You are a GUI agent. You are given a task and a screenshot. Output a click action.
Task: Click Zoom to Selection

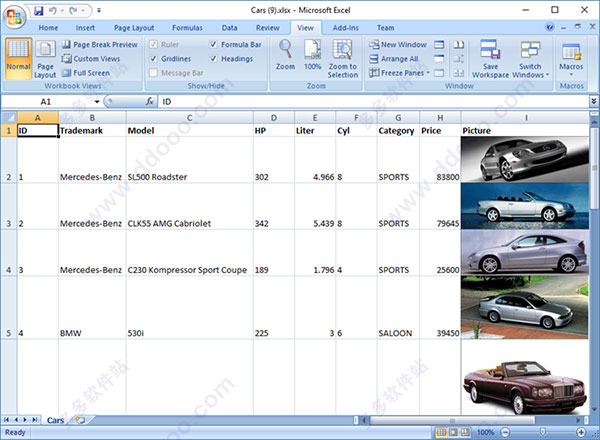[x=343, y=58]
